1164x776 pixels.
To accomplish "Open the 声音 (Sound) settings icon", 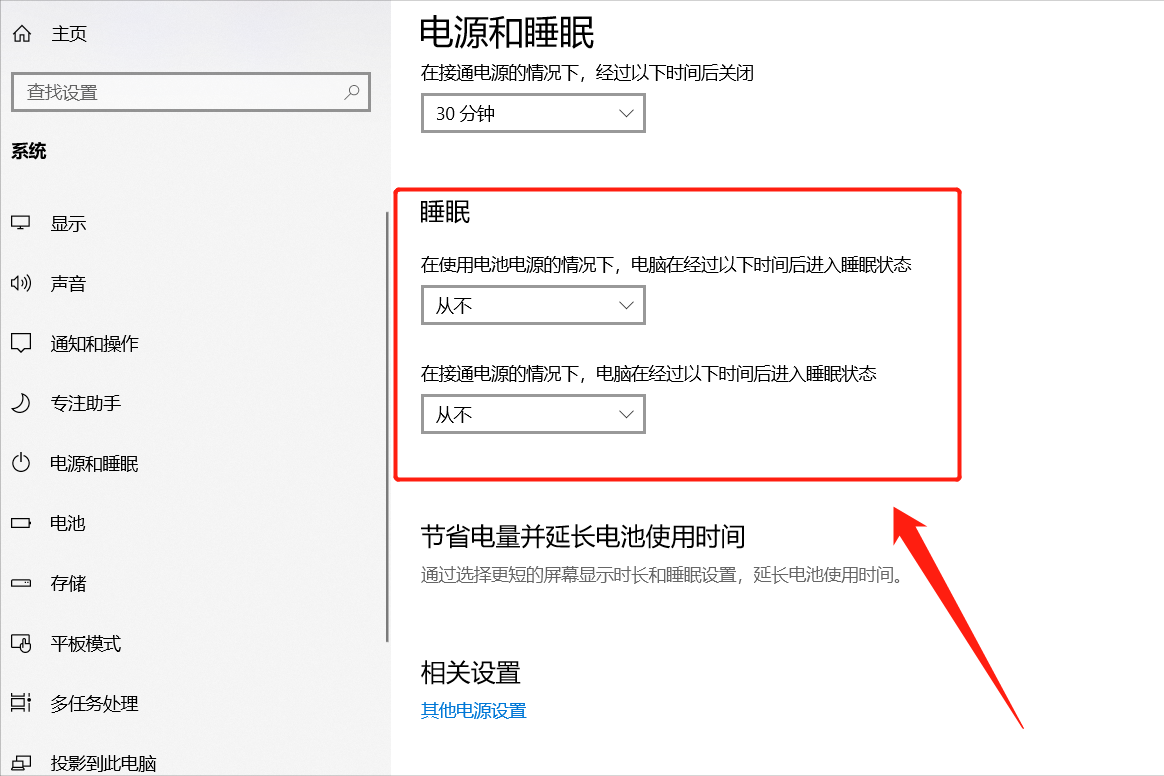I will tap(21, 283).
